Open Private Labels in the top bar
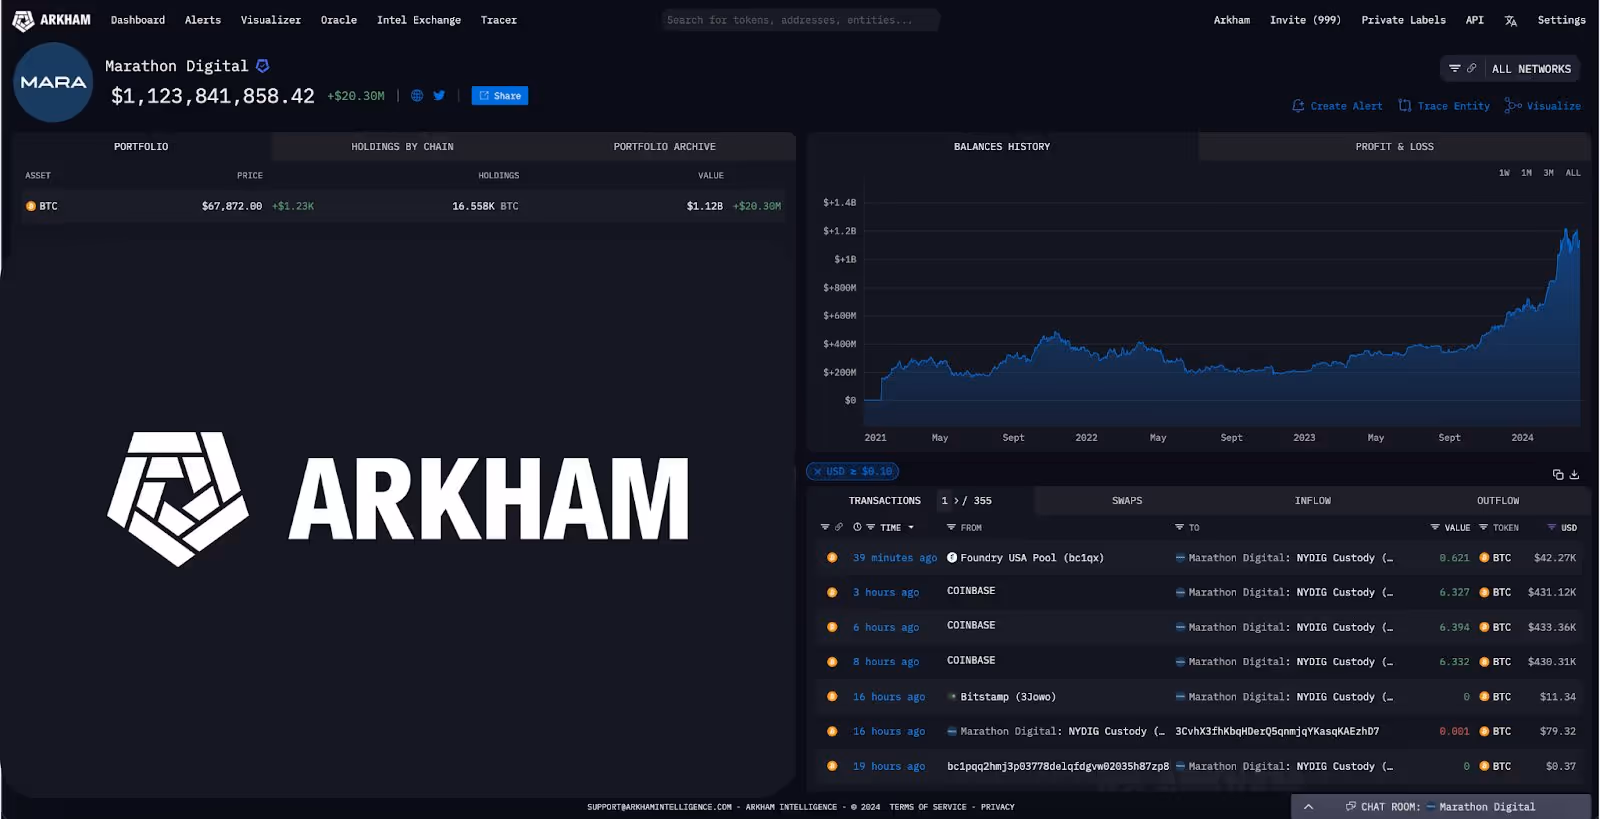 [1404, 20]
